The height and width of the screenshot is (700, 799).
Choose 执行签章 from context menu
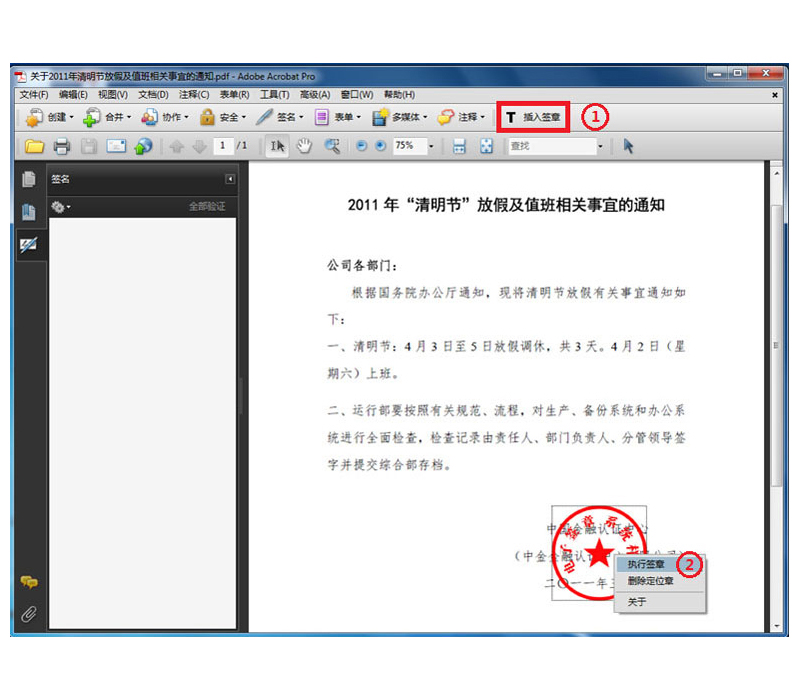[x=646, y=565]
